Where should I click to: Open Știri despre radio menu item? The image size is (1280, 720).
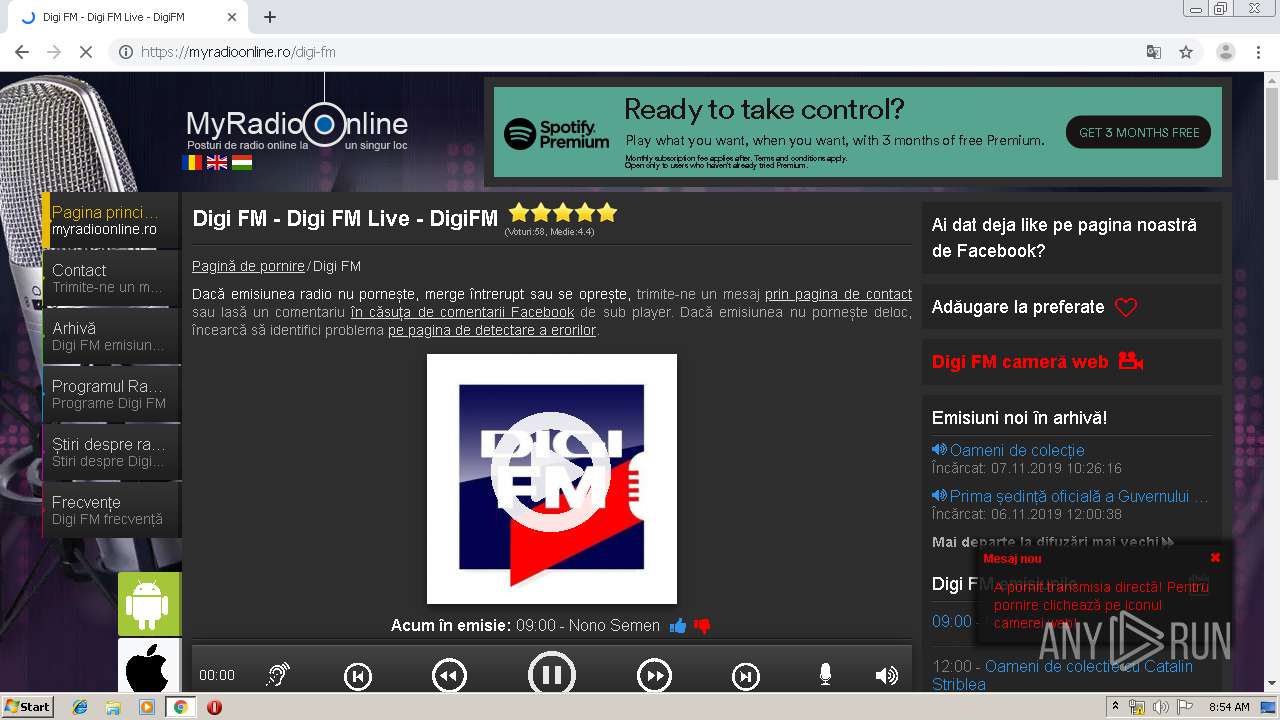tap(111, 452)
